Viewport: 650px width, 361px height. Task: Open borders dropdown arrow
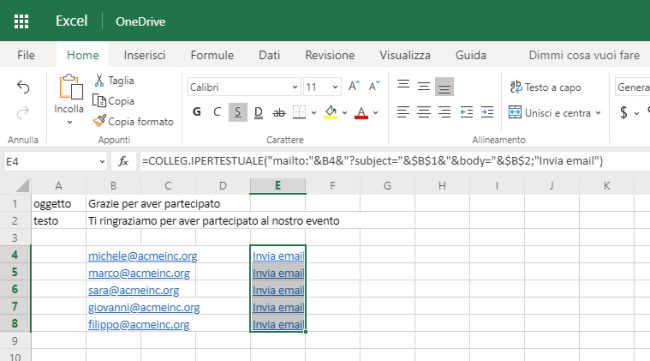[314, 113]
